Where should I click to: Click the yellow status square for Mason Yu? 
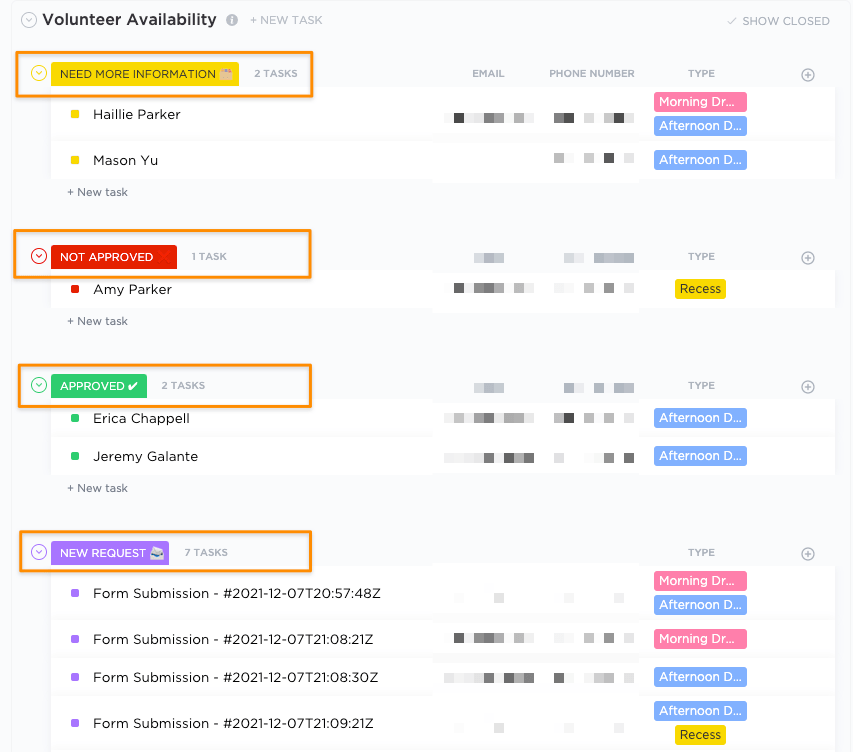click(75, 160)
